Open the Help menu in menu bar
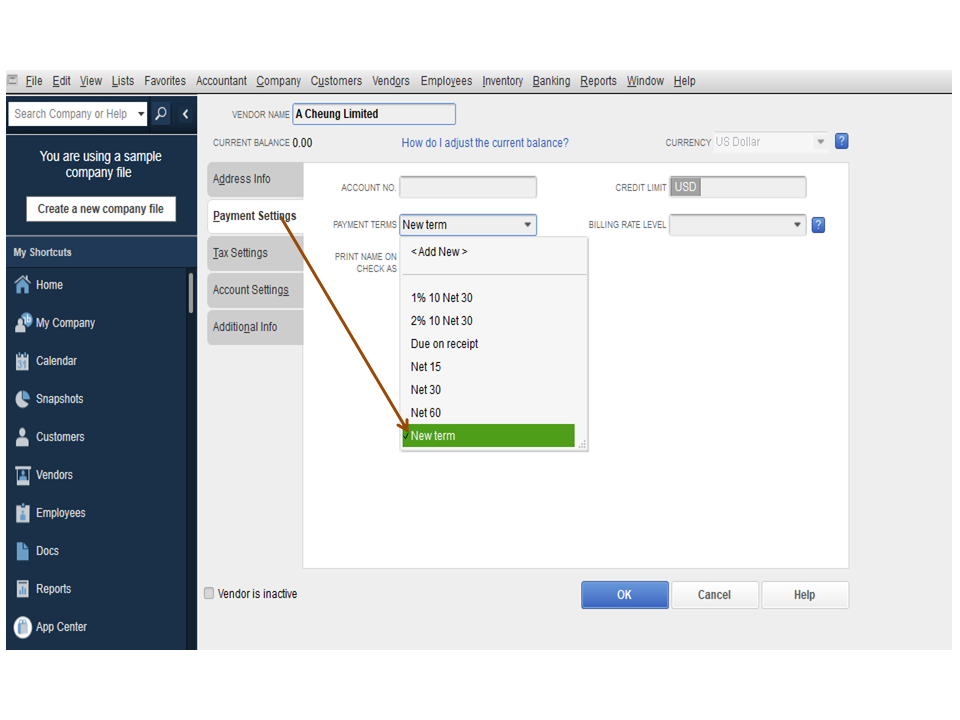The image size is (960, 720). [684, 81]
